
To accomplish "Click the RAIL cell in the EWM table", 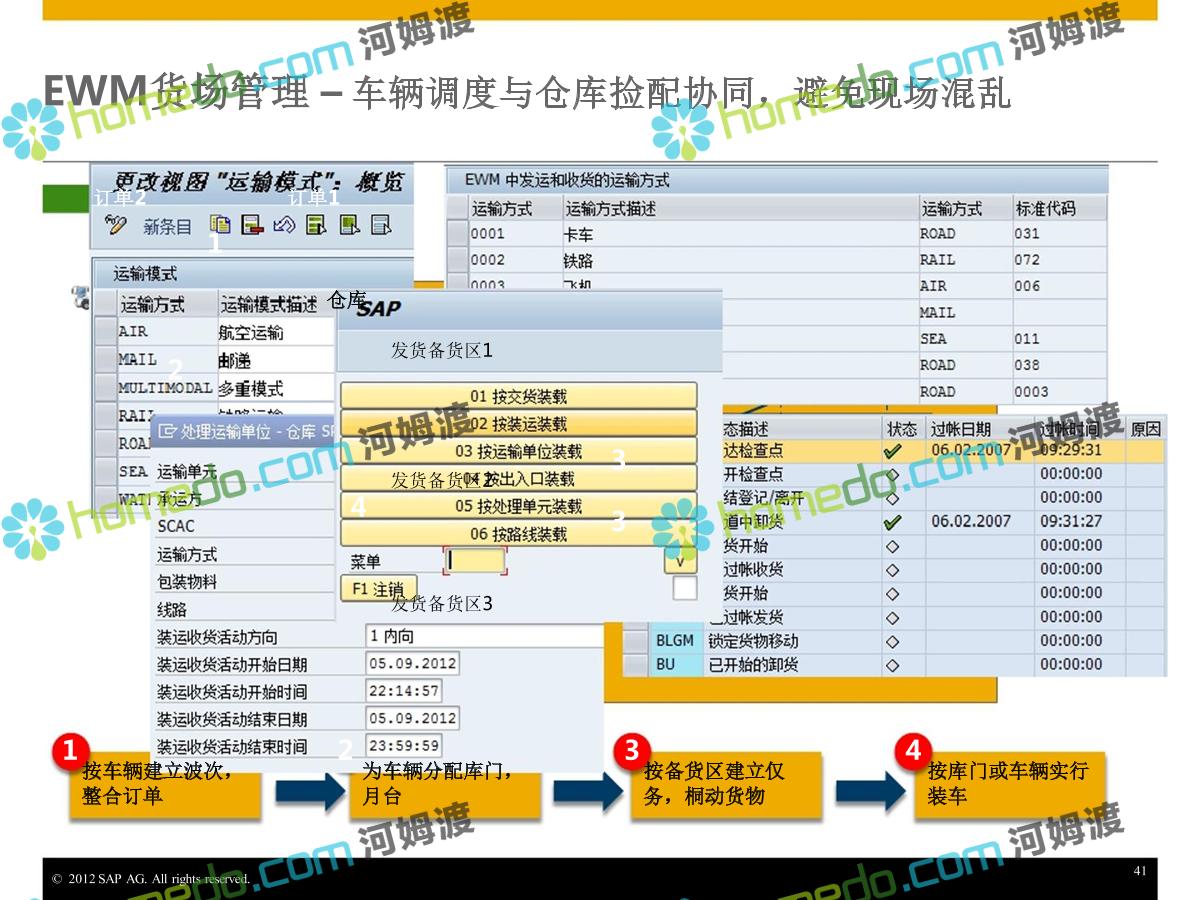I will point(964,260).
